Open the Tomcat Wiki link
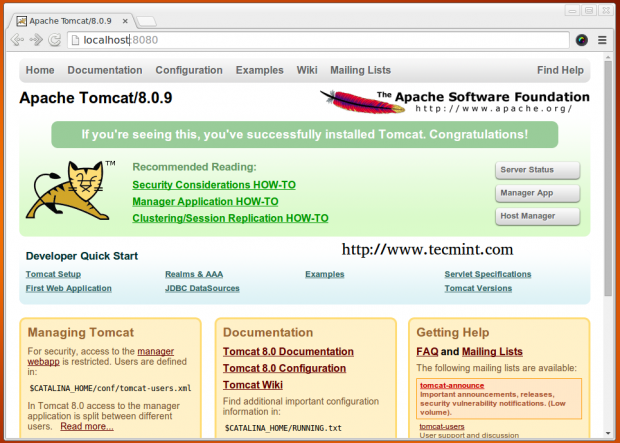620x443 pixels. click(x=253, y=384)
